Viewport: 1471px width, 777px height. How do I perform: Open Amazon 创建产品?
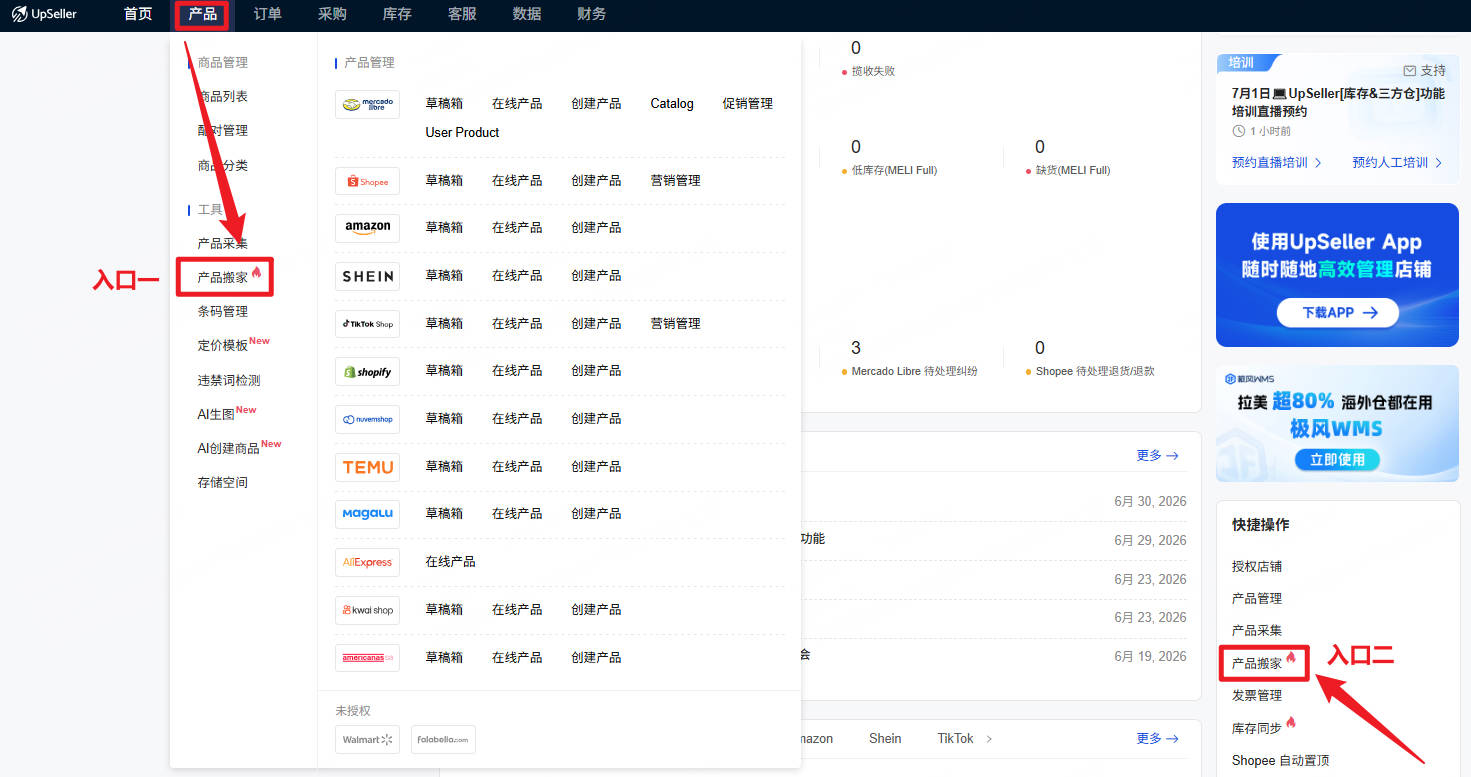click(x=596, y=227)
